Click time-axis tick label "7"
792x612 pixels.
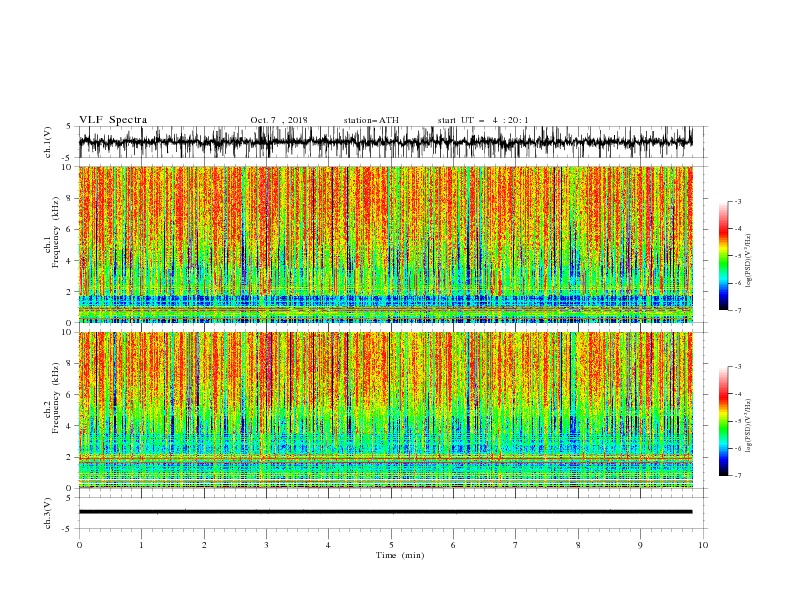[x=516, y=545]
